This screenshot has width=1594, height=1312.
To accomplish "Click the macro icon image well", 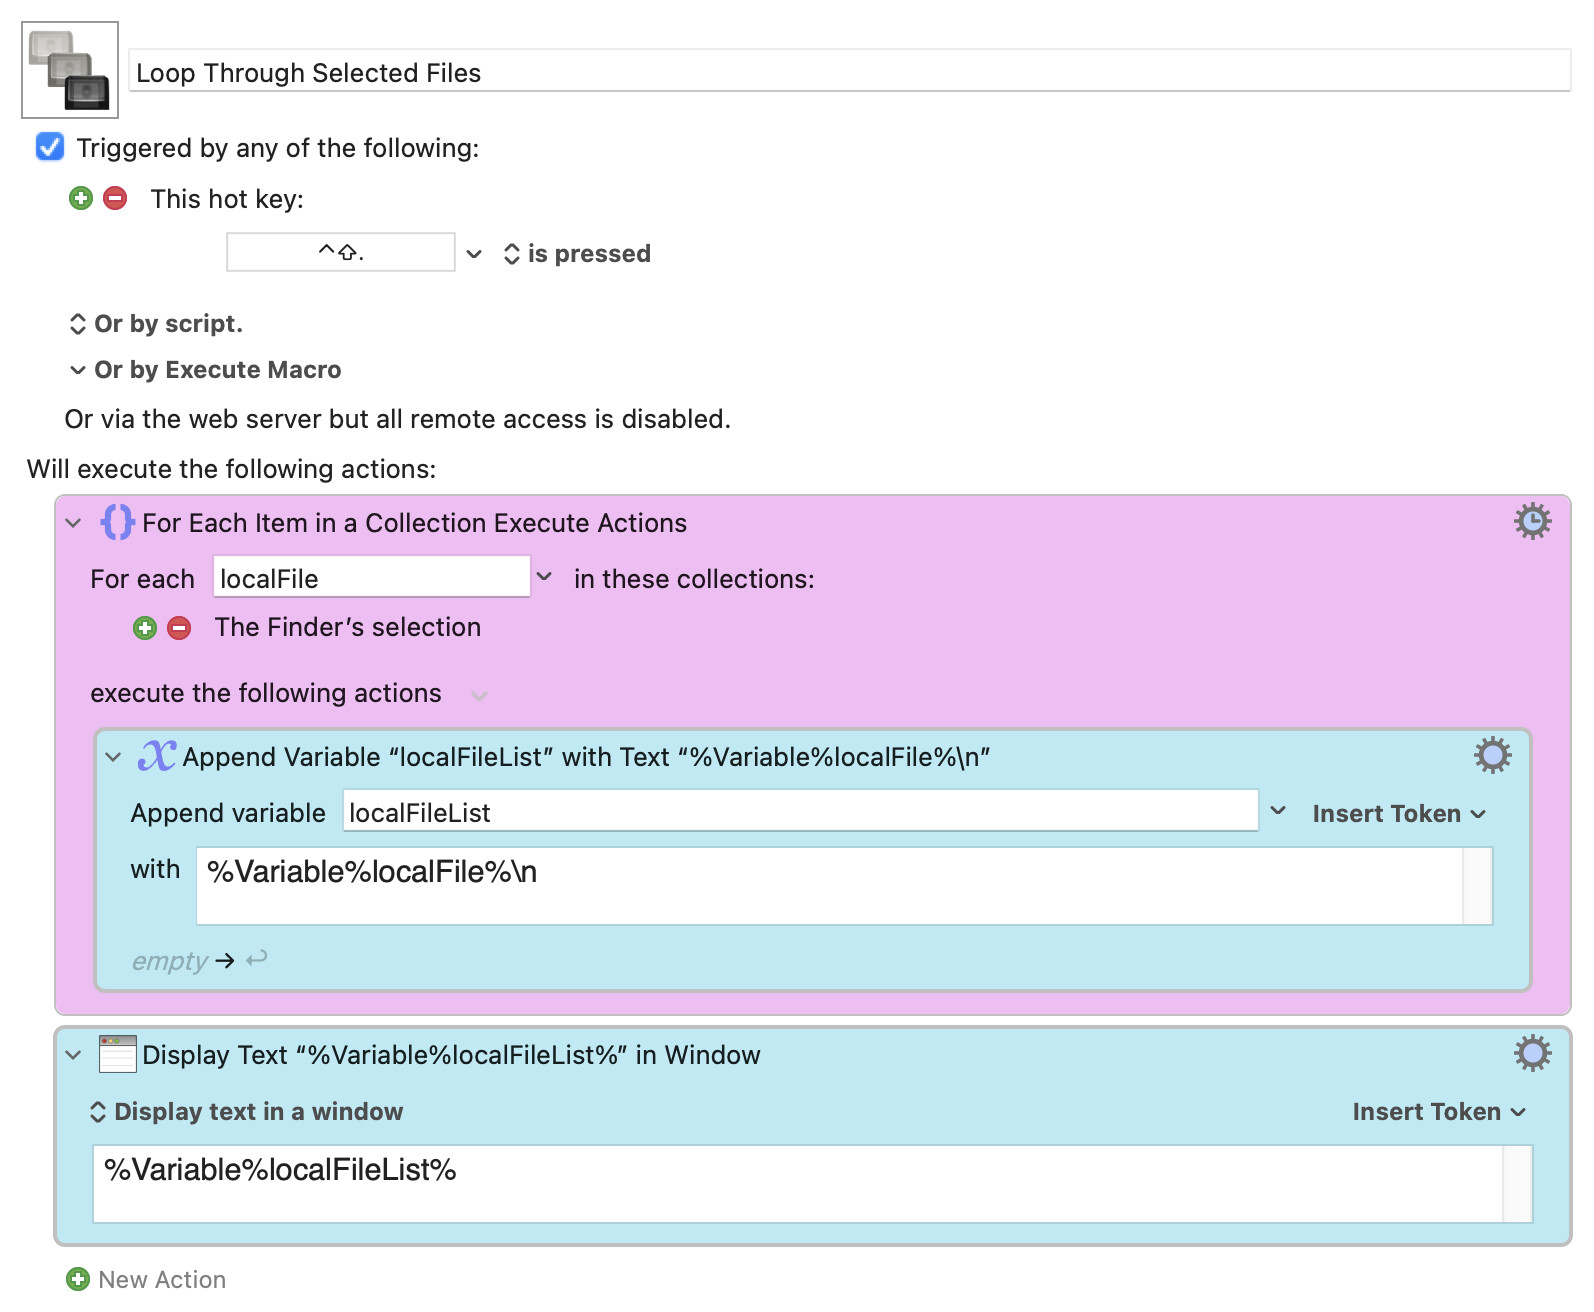I will [70, 70].
